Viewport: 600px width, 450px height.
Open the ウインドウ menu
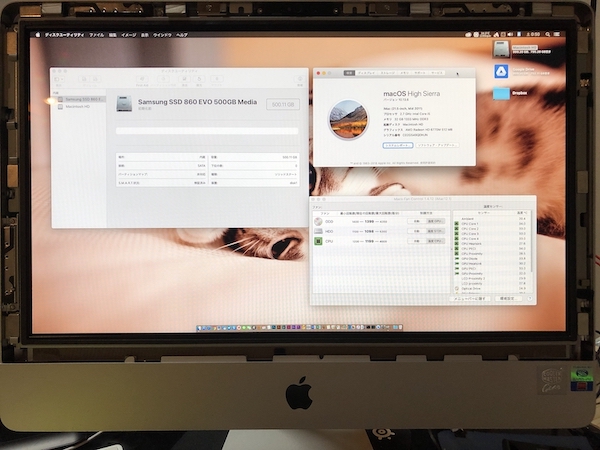pyautogui.click(x=162, y=35)
